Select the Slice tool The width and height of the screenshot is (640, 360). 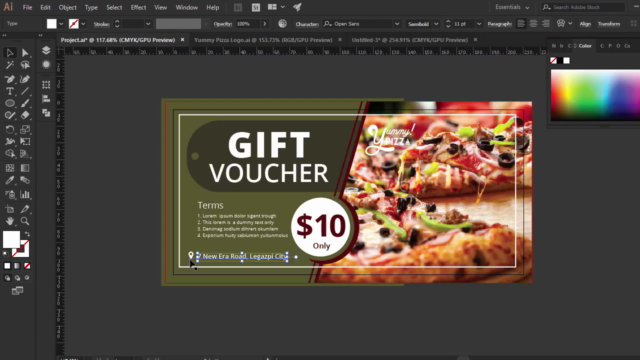[25, 209]
